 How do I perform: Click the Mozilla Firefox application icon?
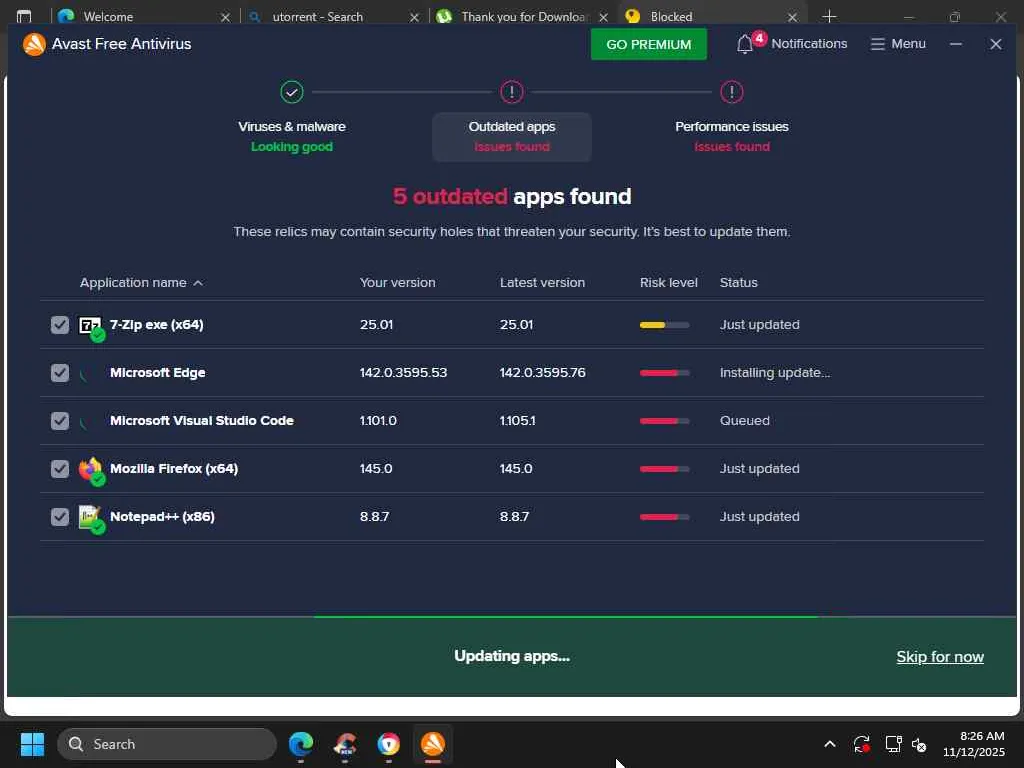pos(90,469)
